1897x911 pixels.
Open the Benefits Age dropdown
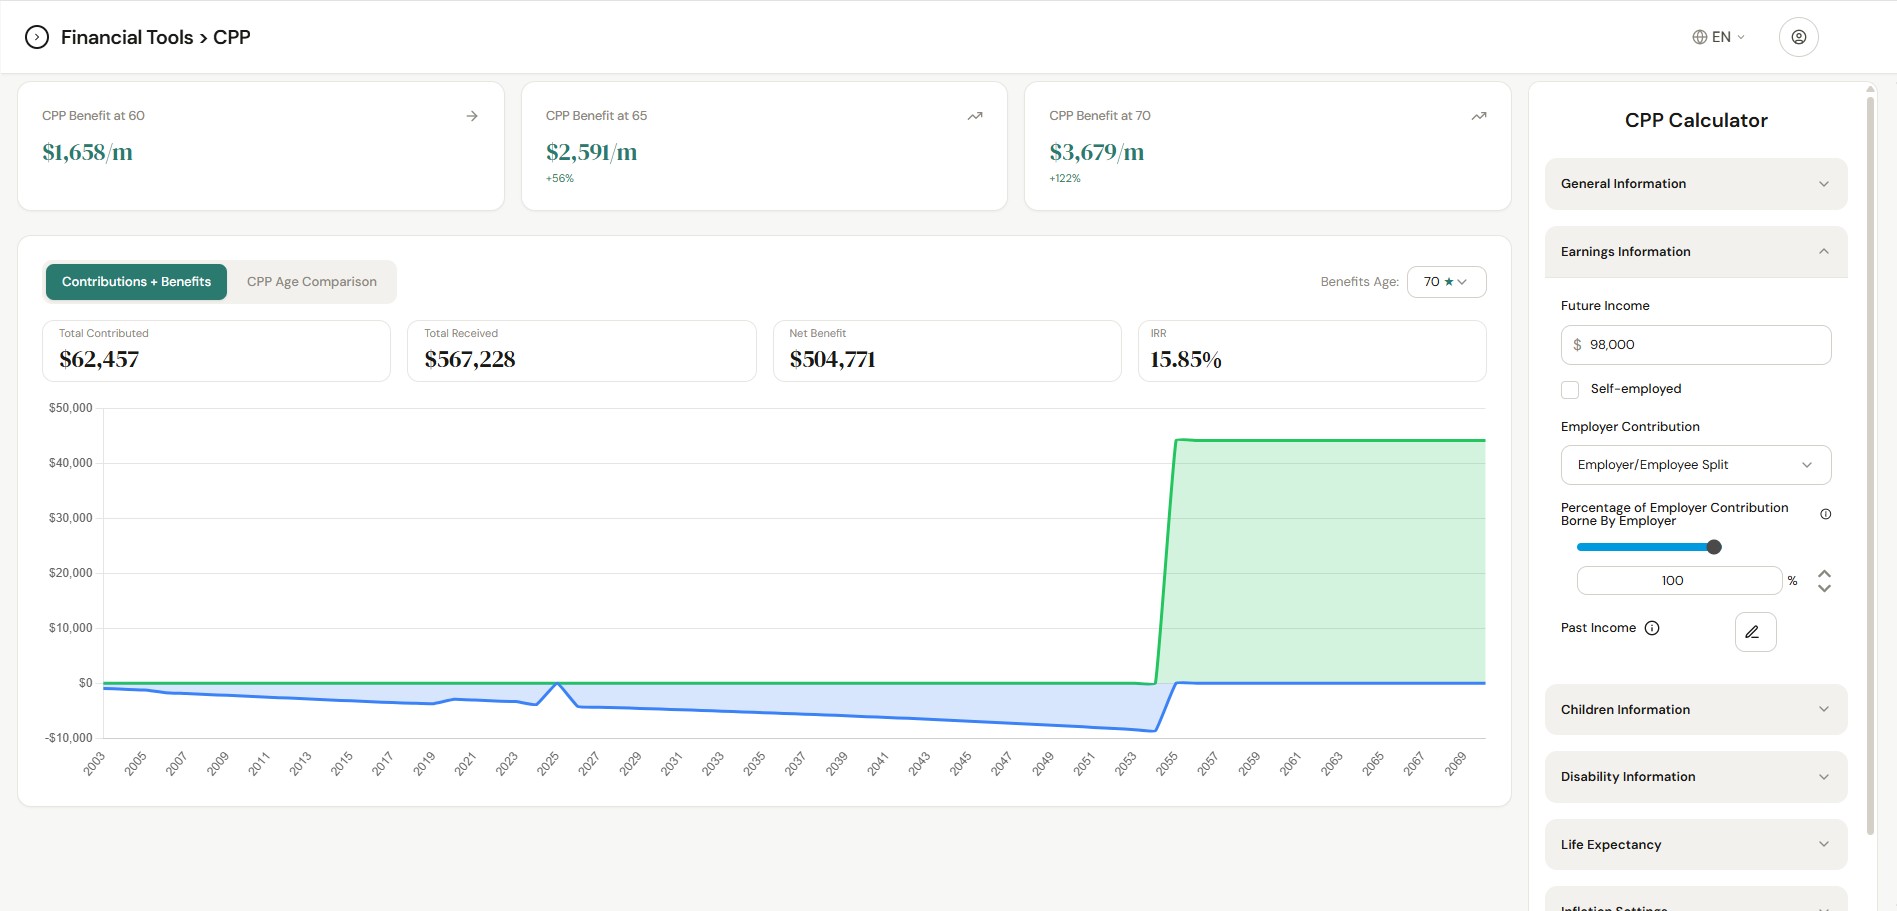1446,282
